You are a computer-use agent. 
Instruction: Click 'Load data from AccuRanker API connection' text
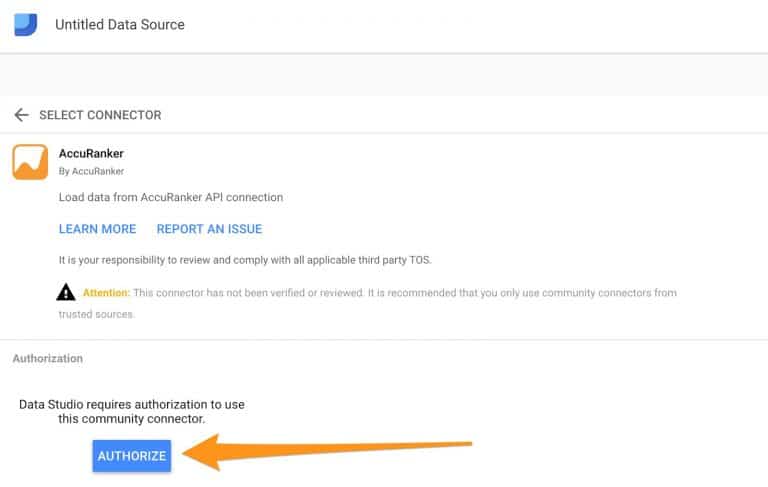(x=171, y=197)
